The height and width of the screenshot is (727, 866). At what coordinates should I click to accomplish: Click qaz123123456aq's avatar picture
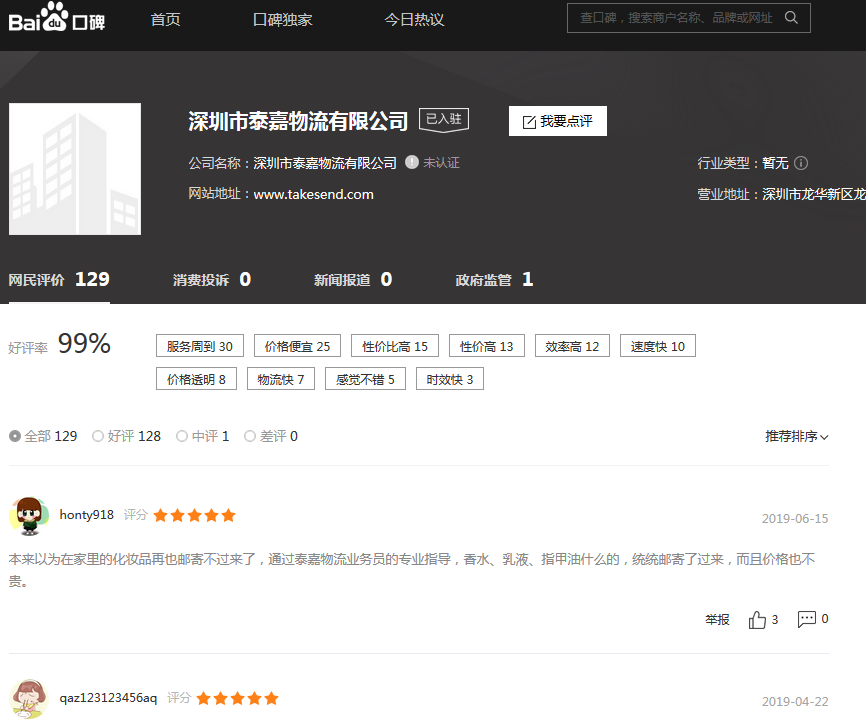pos(29,698)
